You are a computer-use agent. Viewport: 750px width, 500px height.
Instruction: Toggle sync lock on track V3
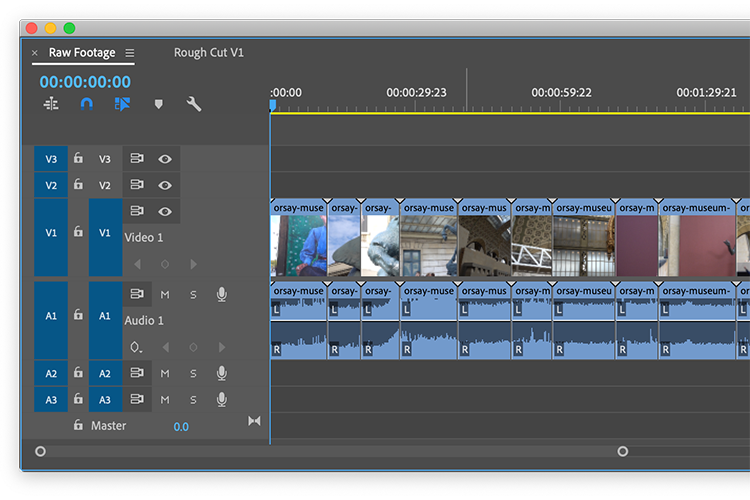[x=137, y=159]
